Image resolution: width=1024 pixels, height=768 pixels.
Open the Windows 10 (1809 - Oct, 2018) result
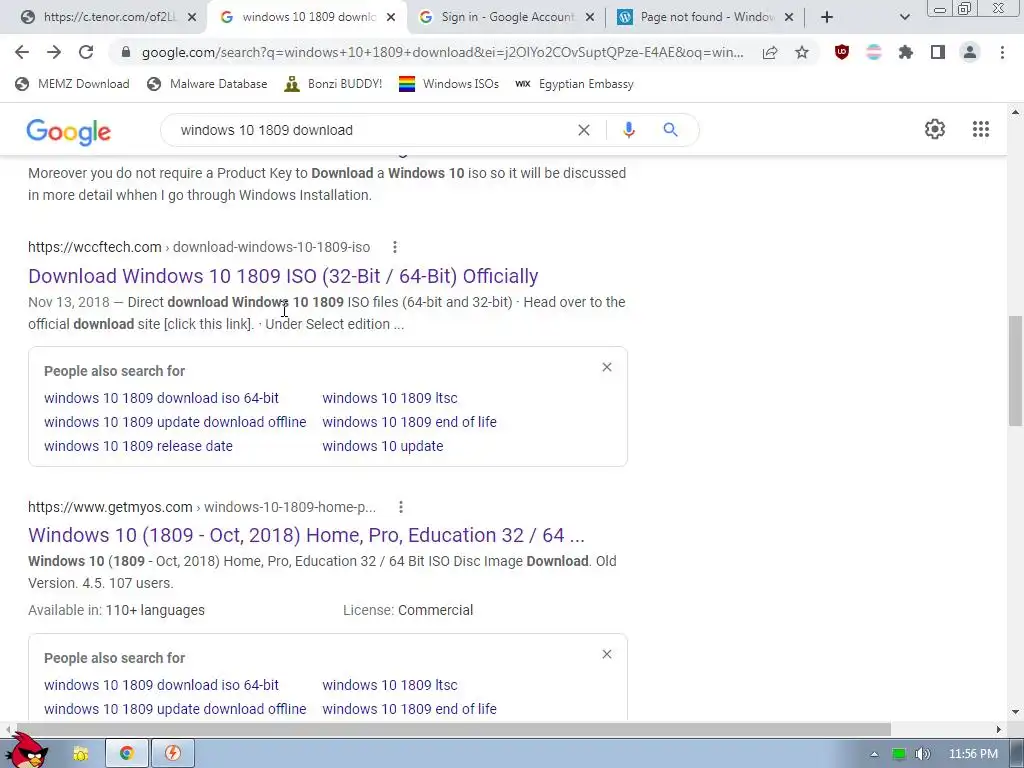click(306, 535)
